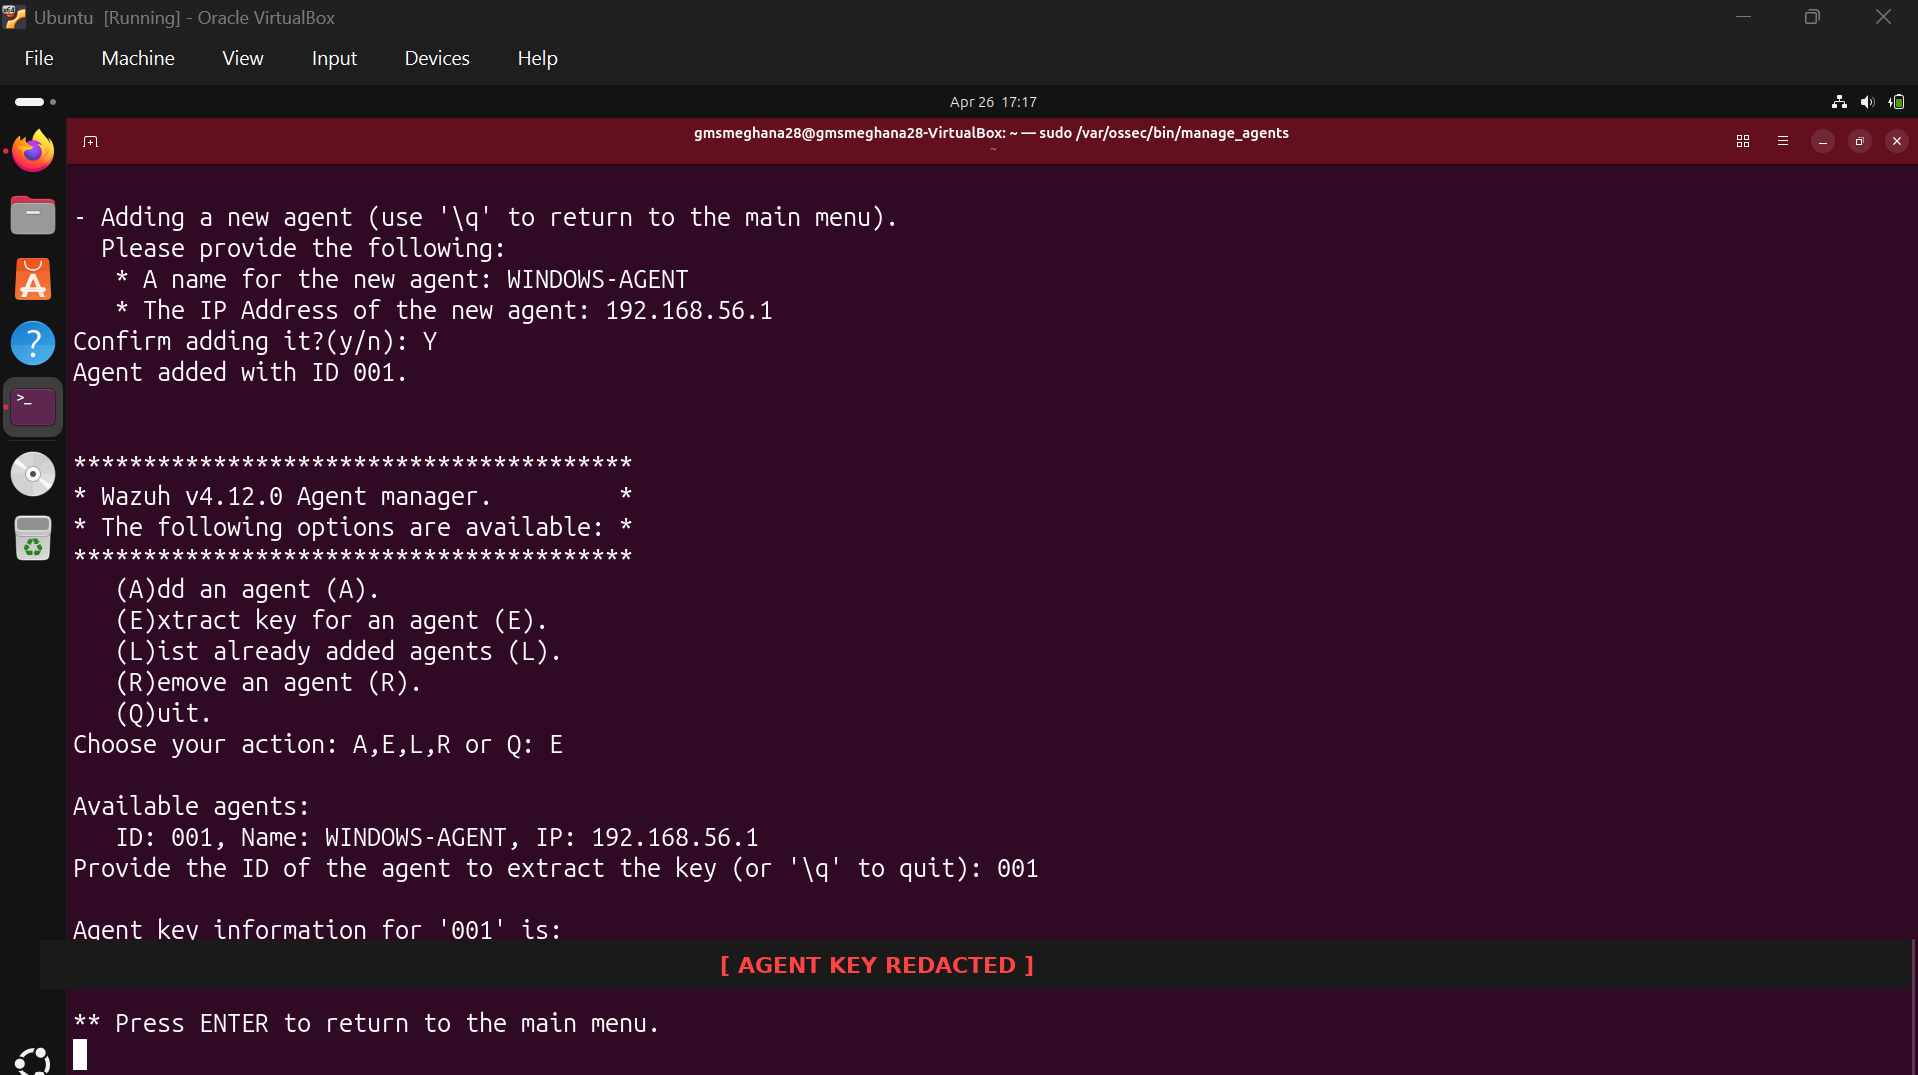
Task: Open the volume icon in the top bar
Action: (1867, 102)
